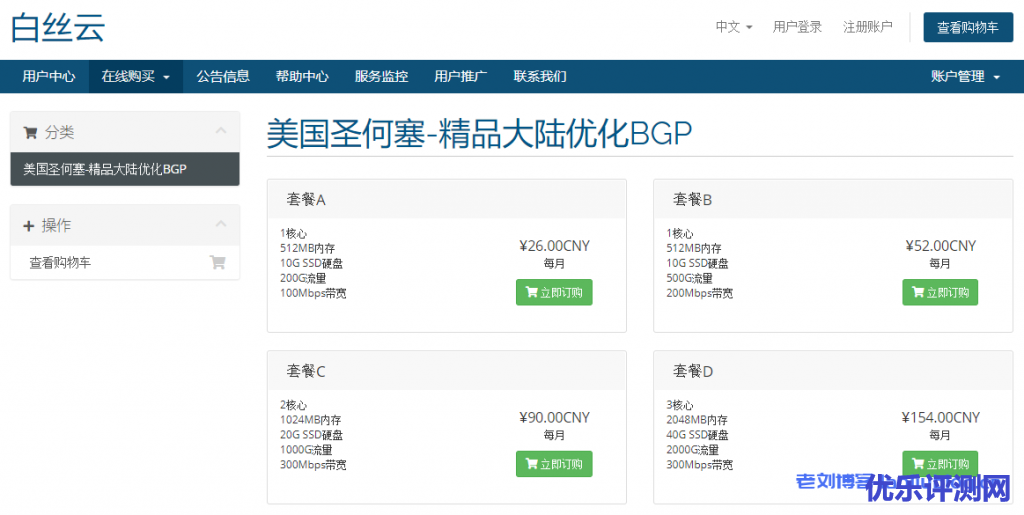
Task: Order 套餐A with 立即订购 button
Action: [554, 293]
